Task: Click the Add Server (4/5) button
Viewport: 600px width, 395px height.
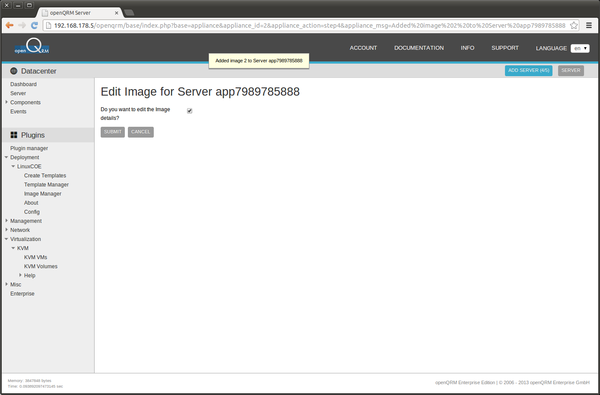Action: (528, 70)
